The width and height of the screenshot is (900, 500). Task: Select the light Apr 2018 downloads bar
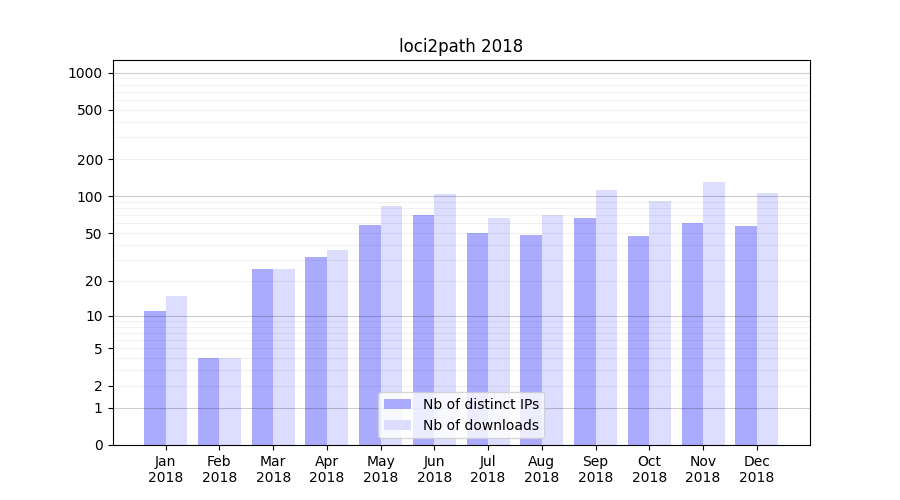pyautogui.click(x=337, y=347)
